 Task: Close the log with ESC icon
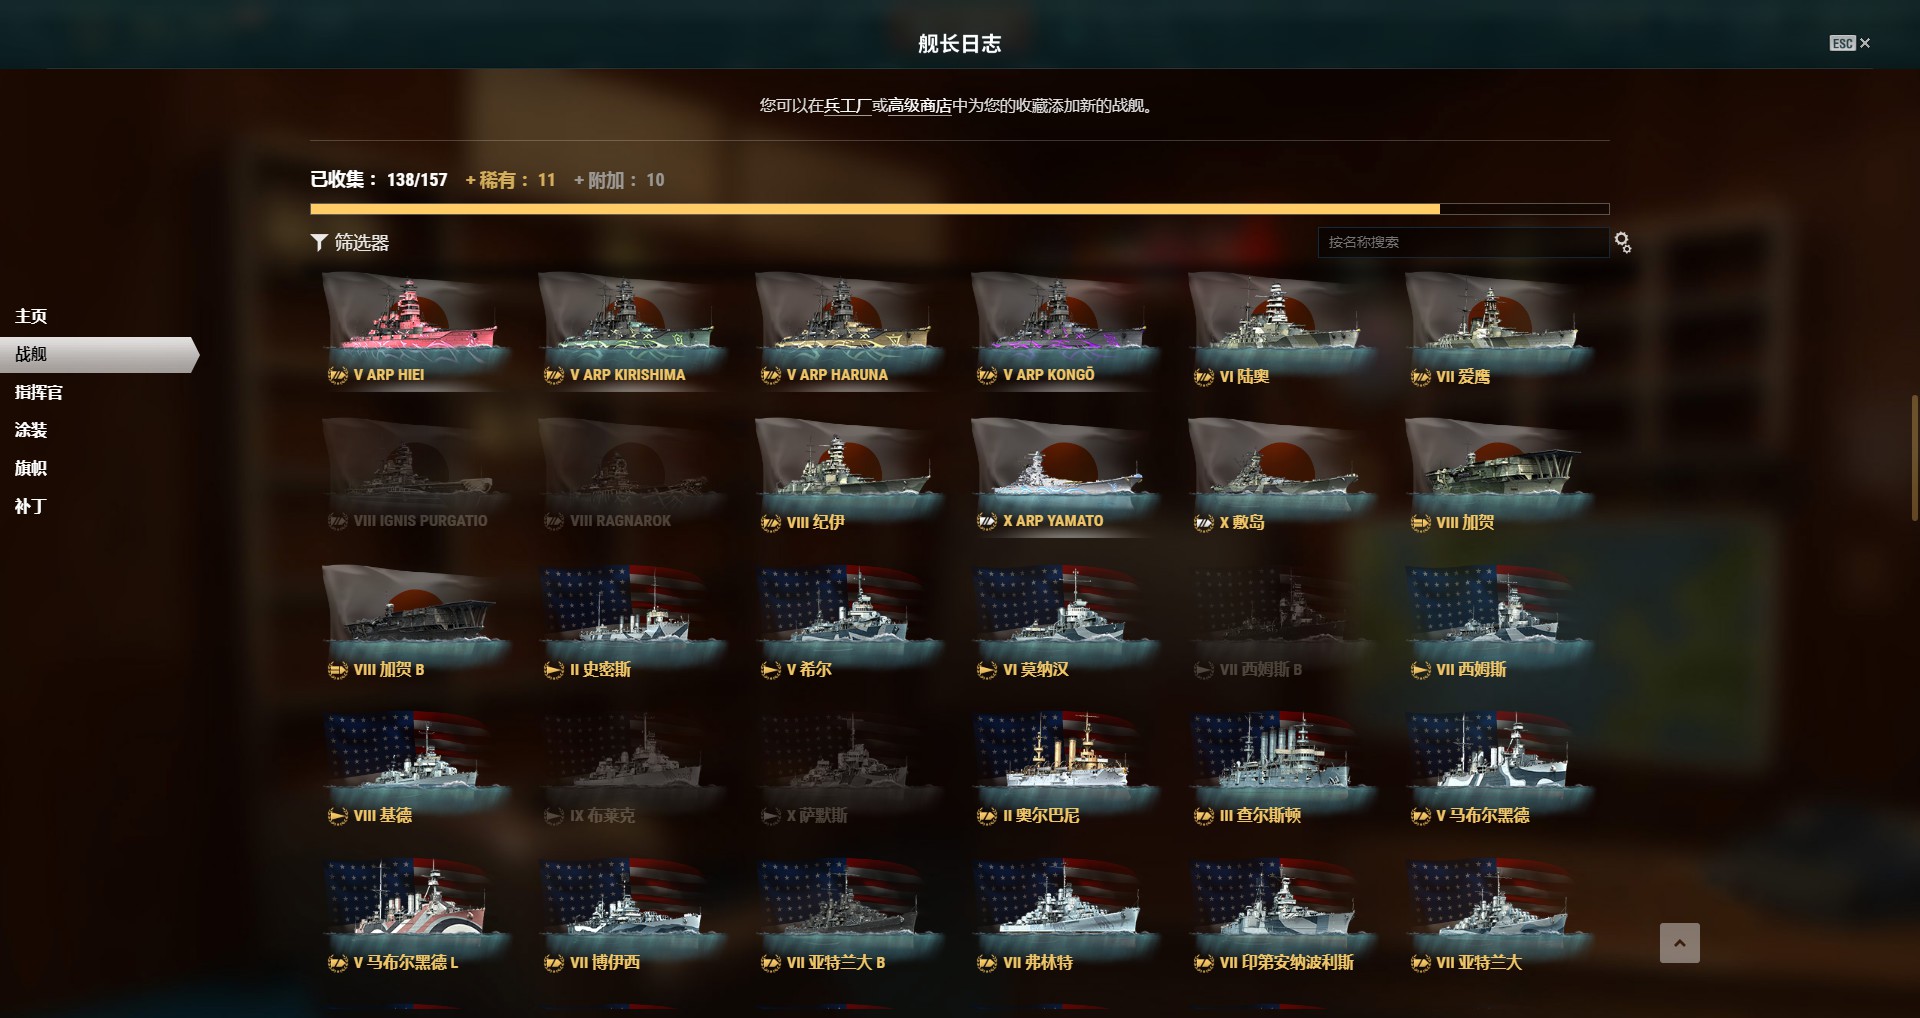1849,43
